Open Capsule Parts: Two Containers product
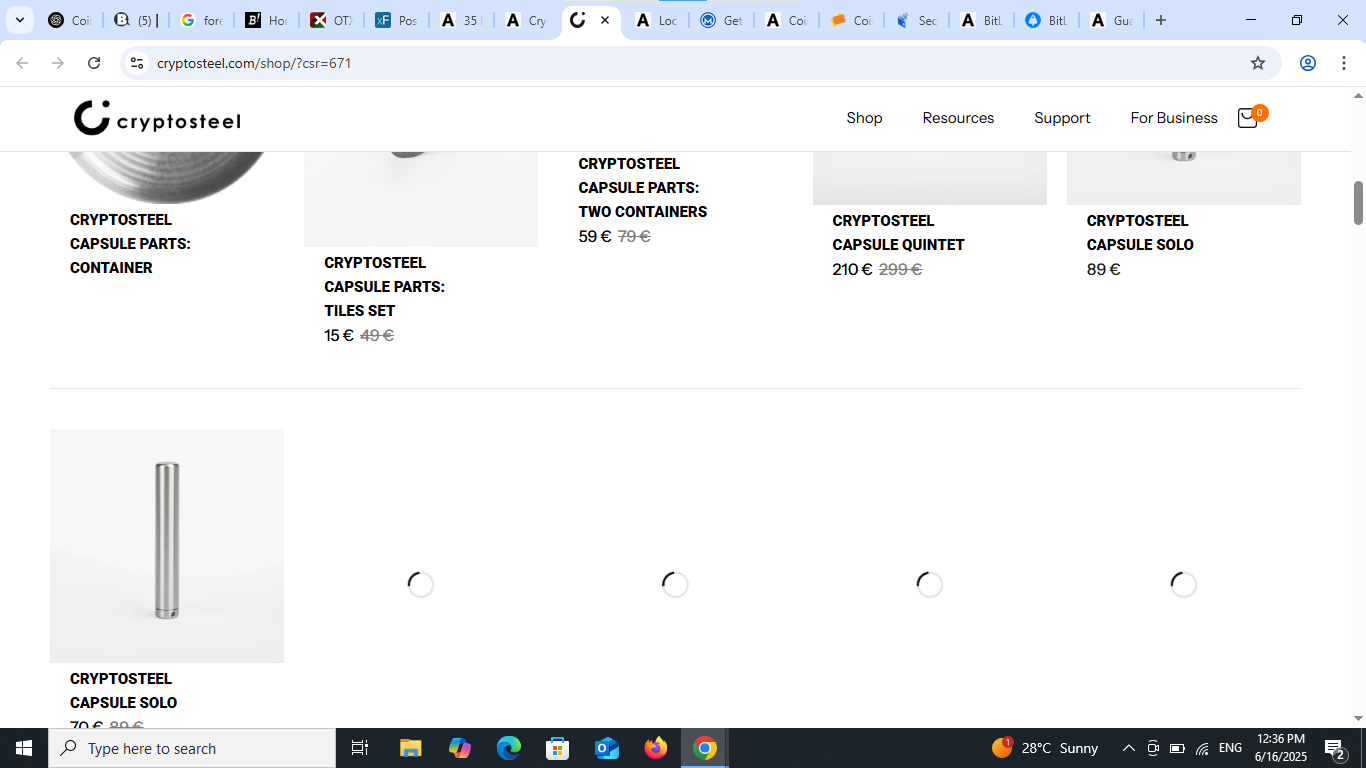1366x768 pixels. coord(642,188)
